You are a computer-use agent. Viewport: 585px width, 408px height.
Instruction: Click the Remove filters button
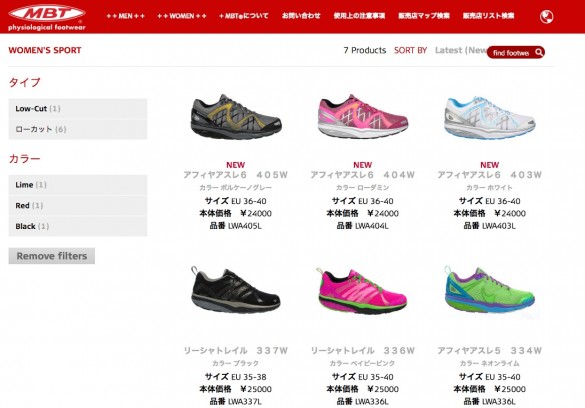tap(51, 256)
